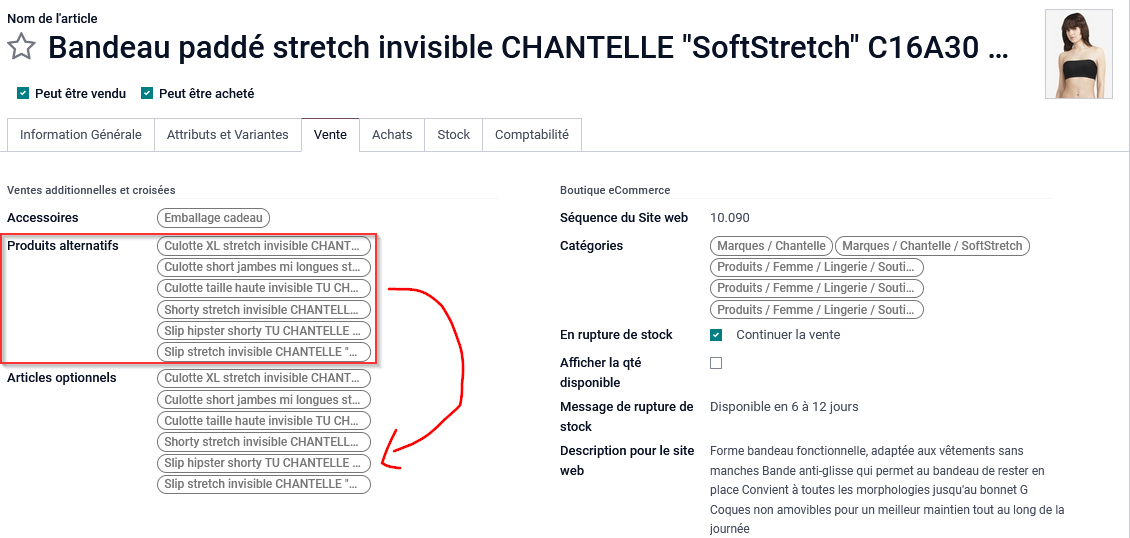Click the 'Marques / Chantelle' category tag

click(x=771, y=246)
